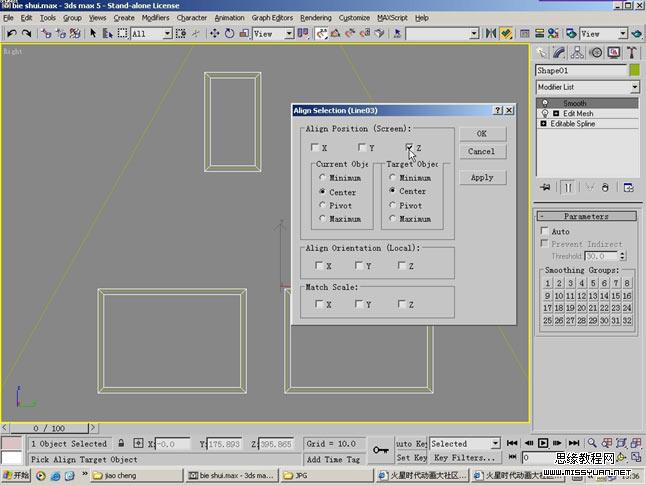Click Cancel in Align Selection dialog
This screenshot has width=646, height=485.
482,152
